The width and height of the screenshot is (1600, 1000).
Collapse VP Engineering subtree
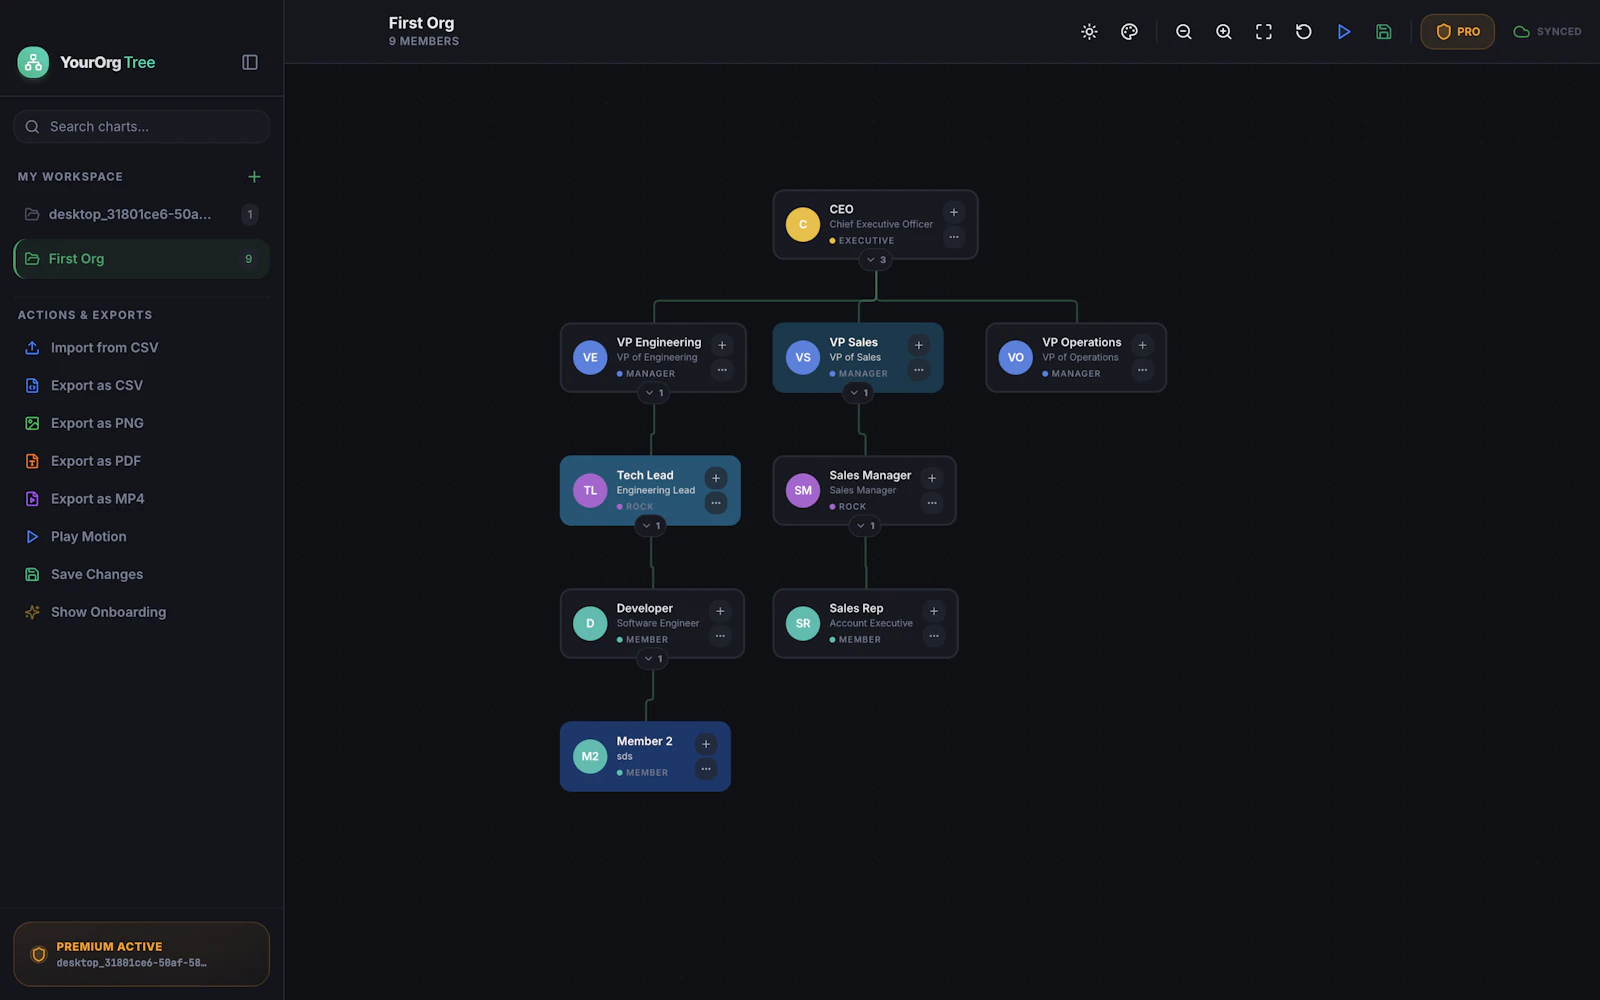[654, 393]
